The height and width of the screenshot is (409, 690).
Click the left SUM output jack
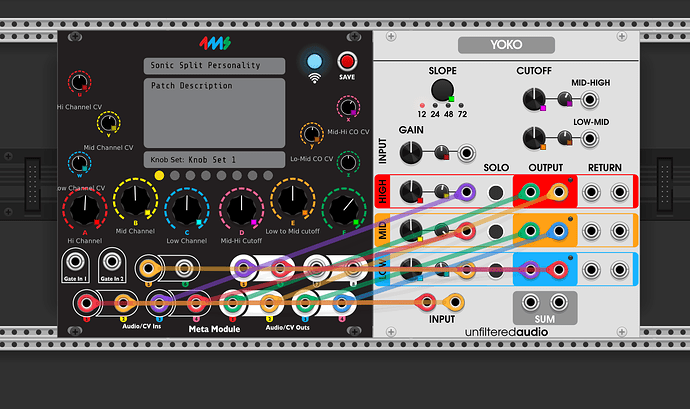(x=530, y=302)
